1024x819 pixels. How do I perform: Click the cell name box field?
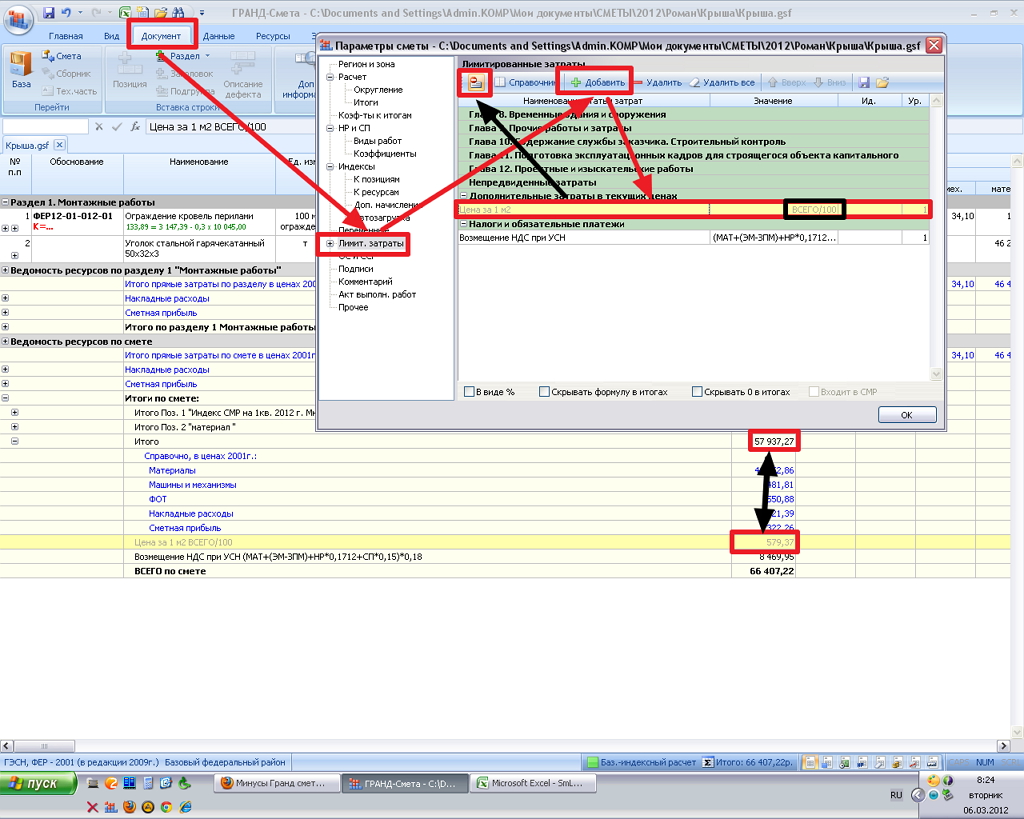[x=45, y=127]
